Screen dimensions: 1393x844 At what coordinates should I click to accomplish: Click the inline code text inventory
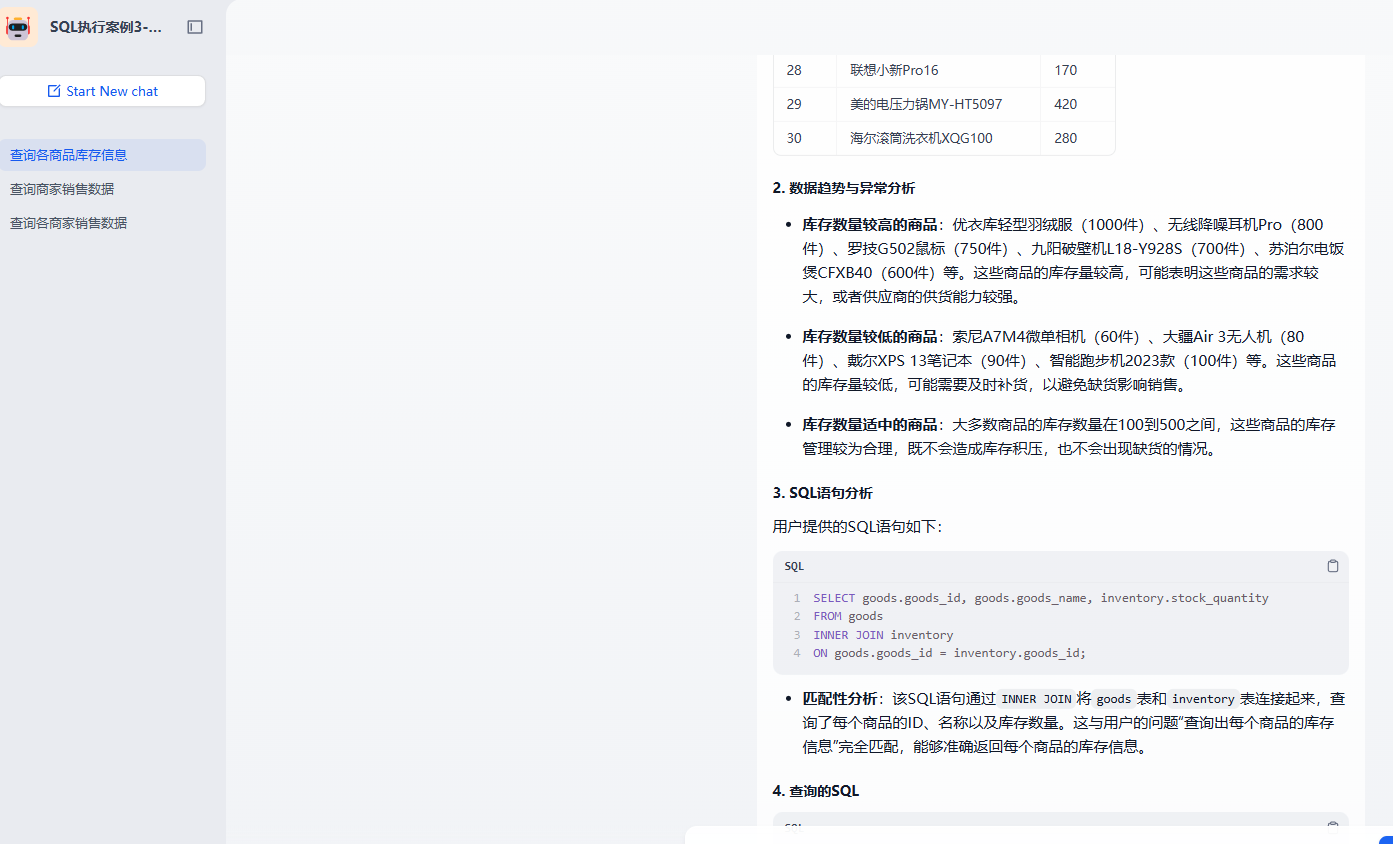(1203, 699)
